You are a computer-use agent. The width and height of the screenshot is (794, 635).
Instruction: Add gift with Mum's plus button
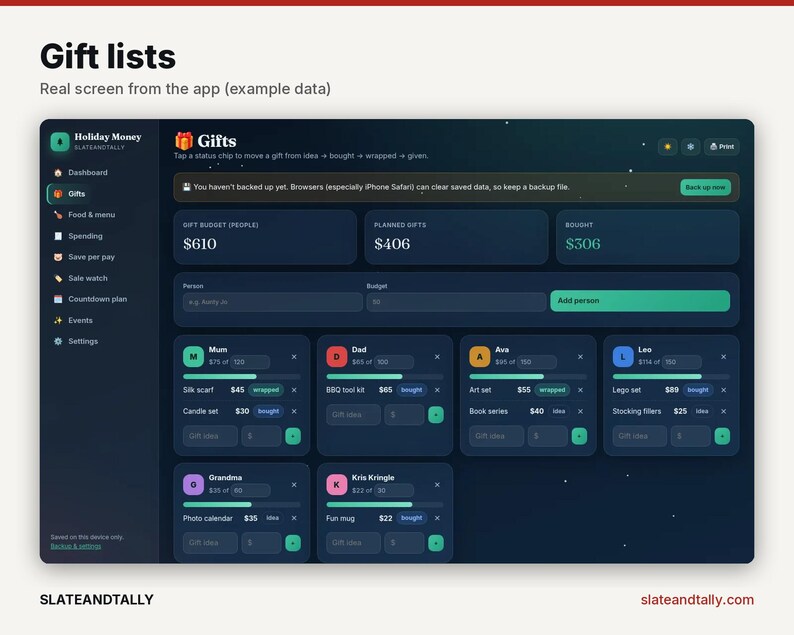(x=293, y=436)
